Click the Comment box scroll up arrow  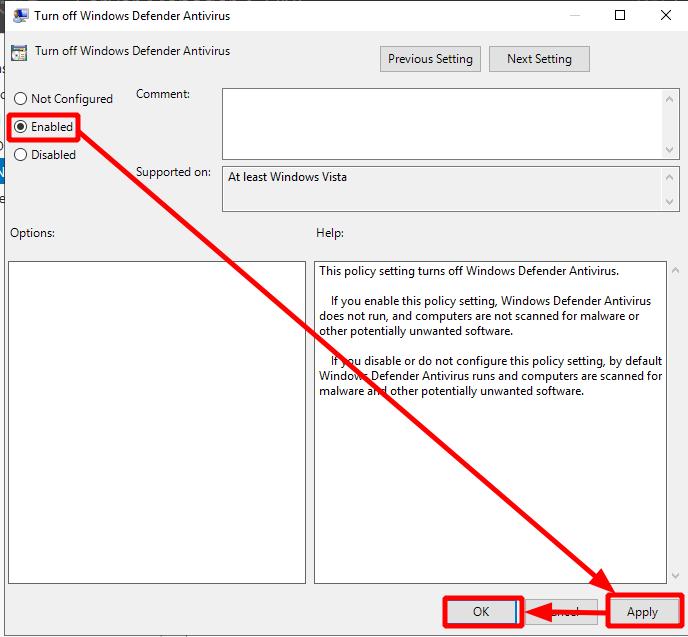click(669, 99)
